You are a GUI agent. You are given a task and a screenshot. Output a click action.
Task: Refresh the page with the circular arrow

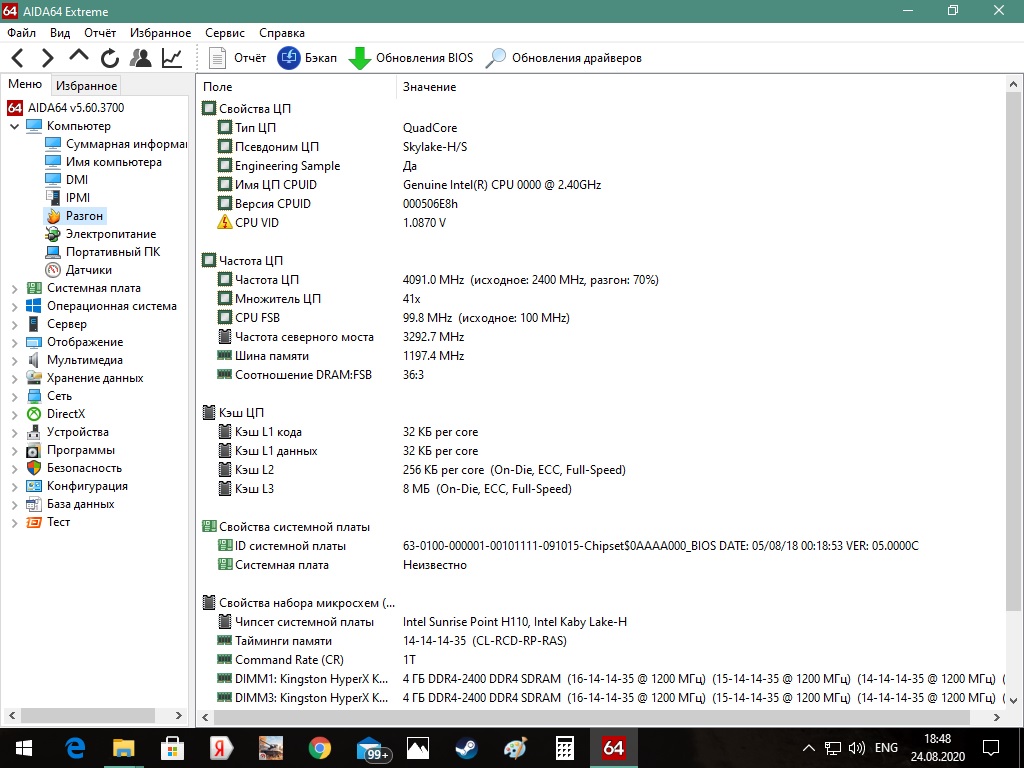(110, 58)
